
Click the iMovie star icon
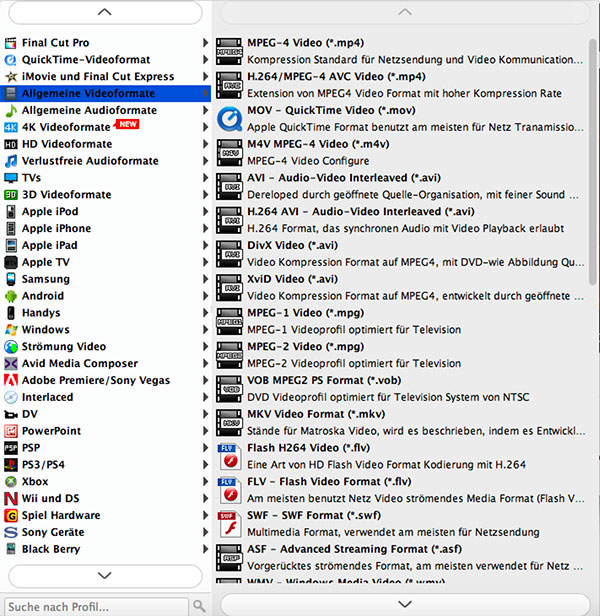pos(11,77)
